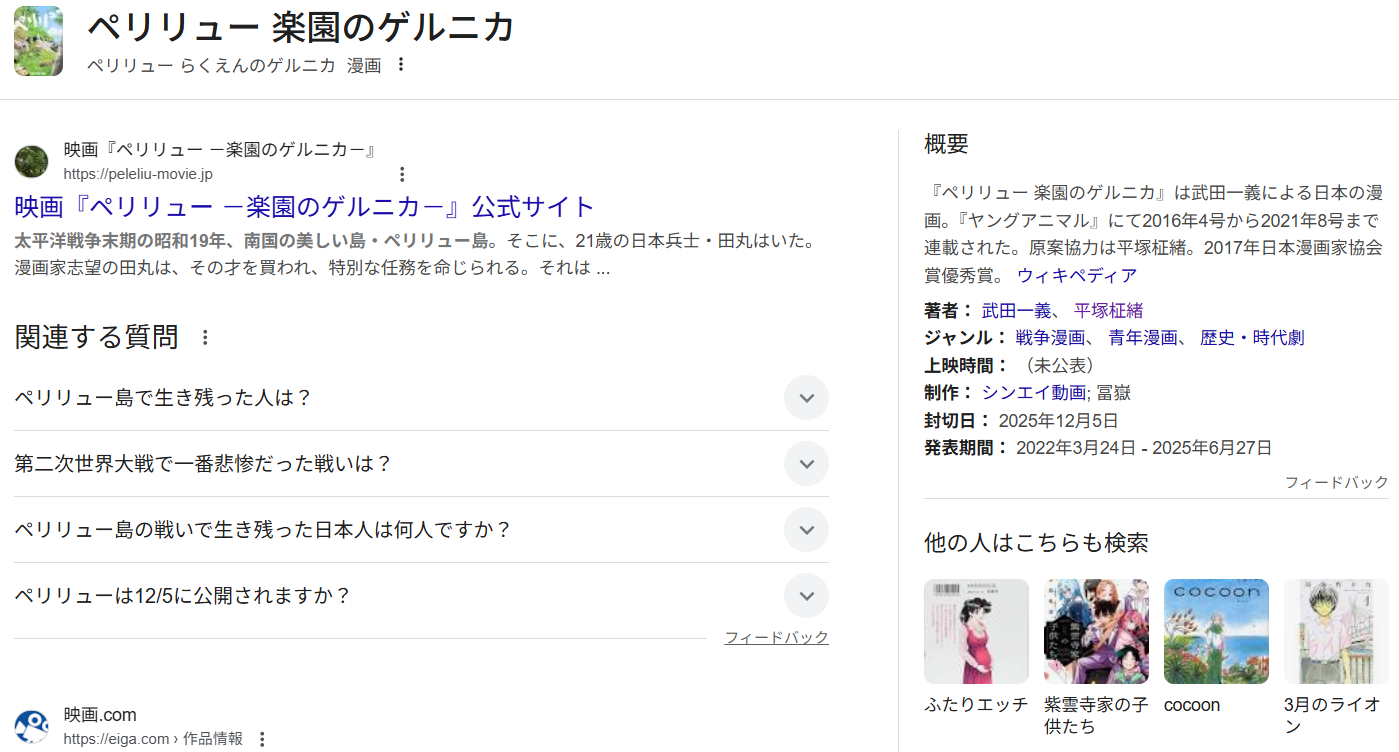This screenshot has width=1399, height=752.
Task: Click フィードバック under the overview panel
Action: (x=1336, y=483)
